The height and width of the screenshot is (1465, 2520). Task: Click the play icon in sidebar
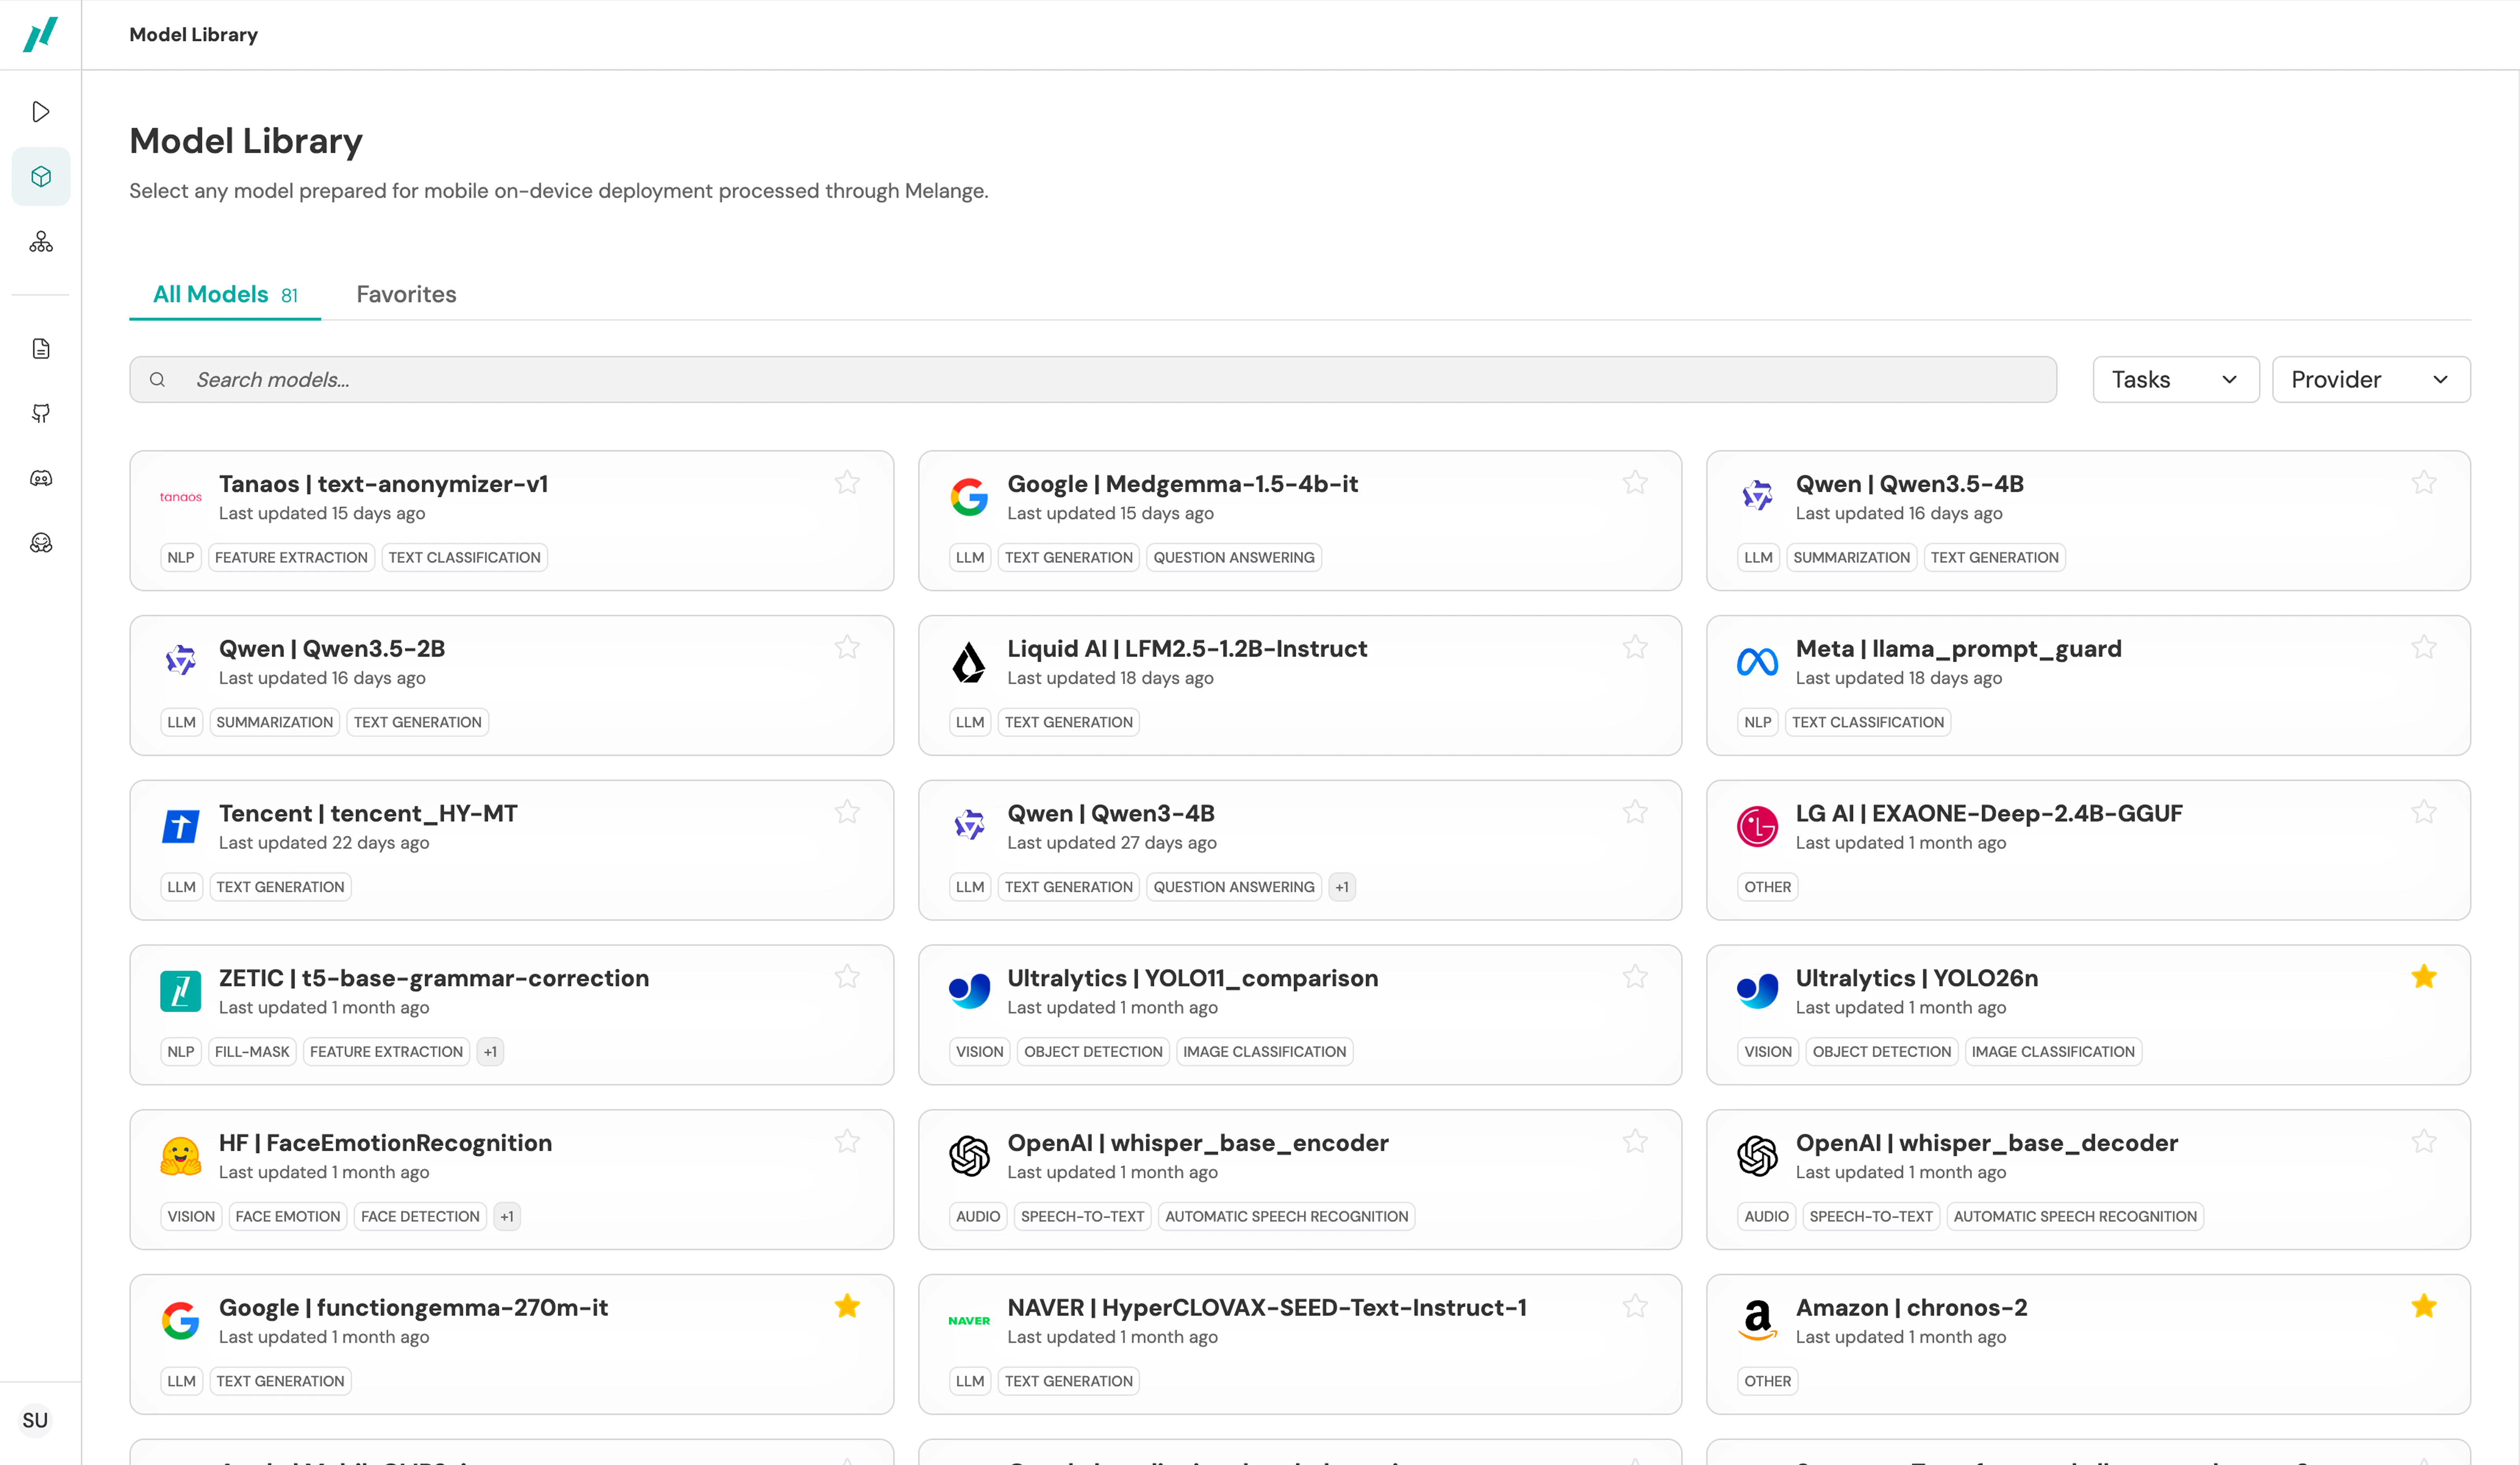[41, 112]
